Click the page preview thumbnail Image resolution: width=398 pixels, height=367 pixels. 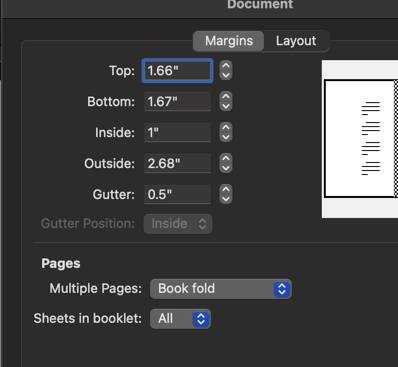pyautogui.click(x=360, y=139)
